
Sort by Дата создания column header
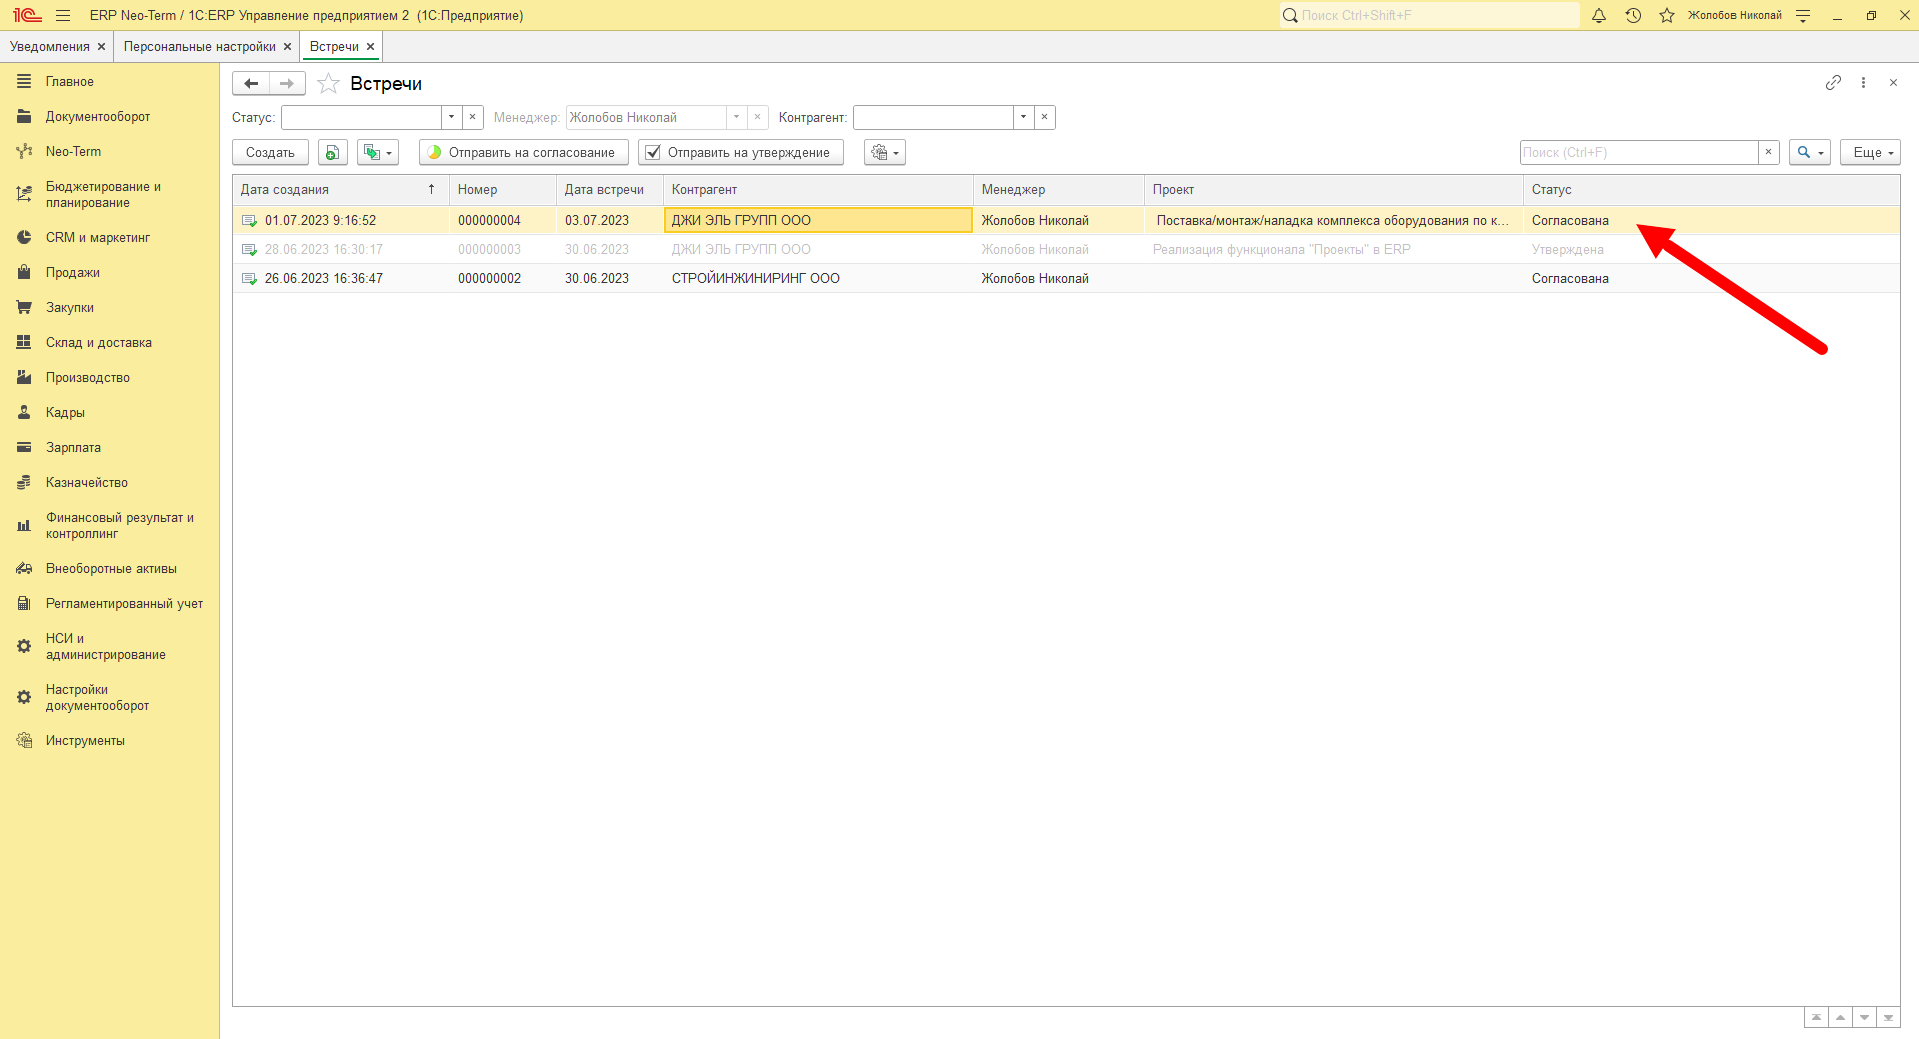(340, 189)
